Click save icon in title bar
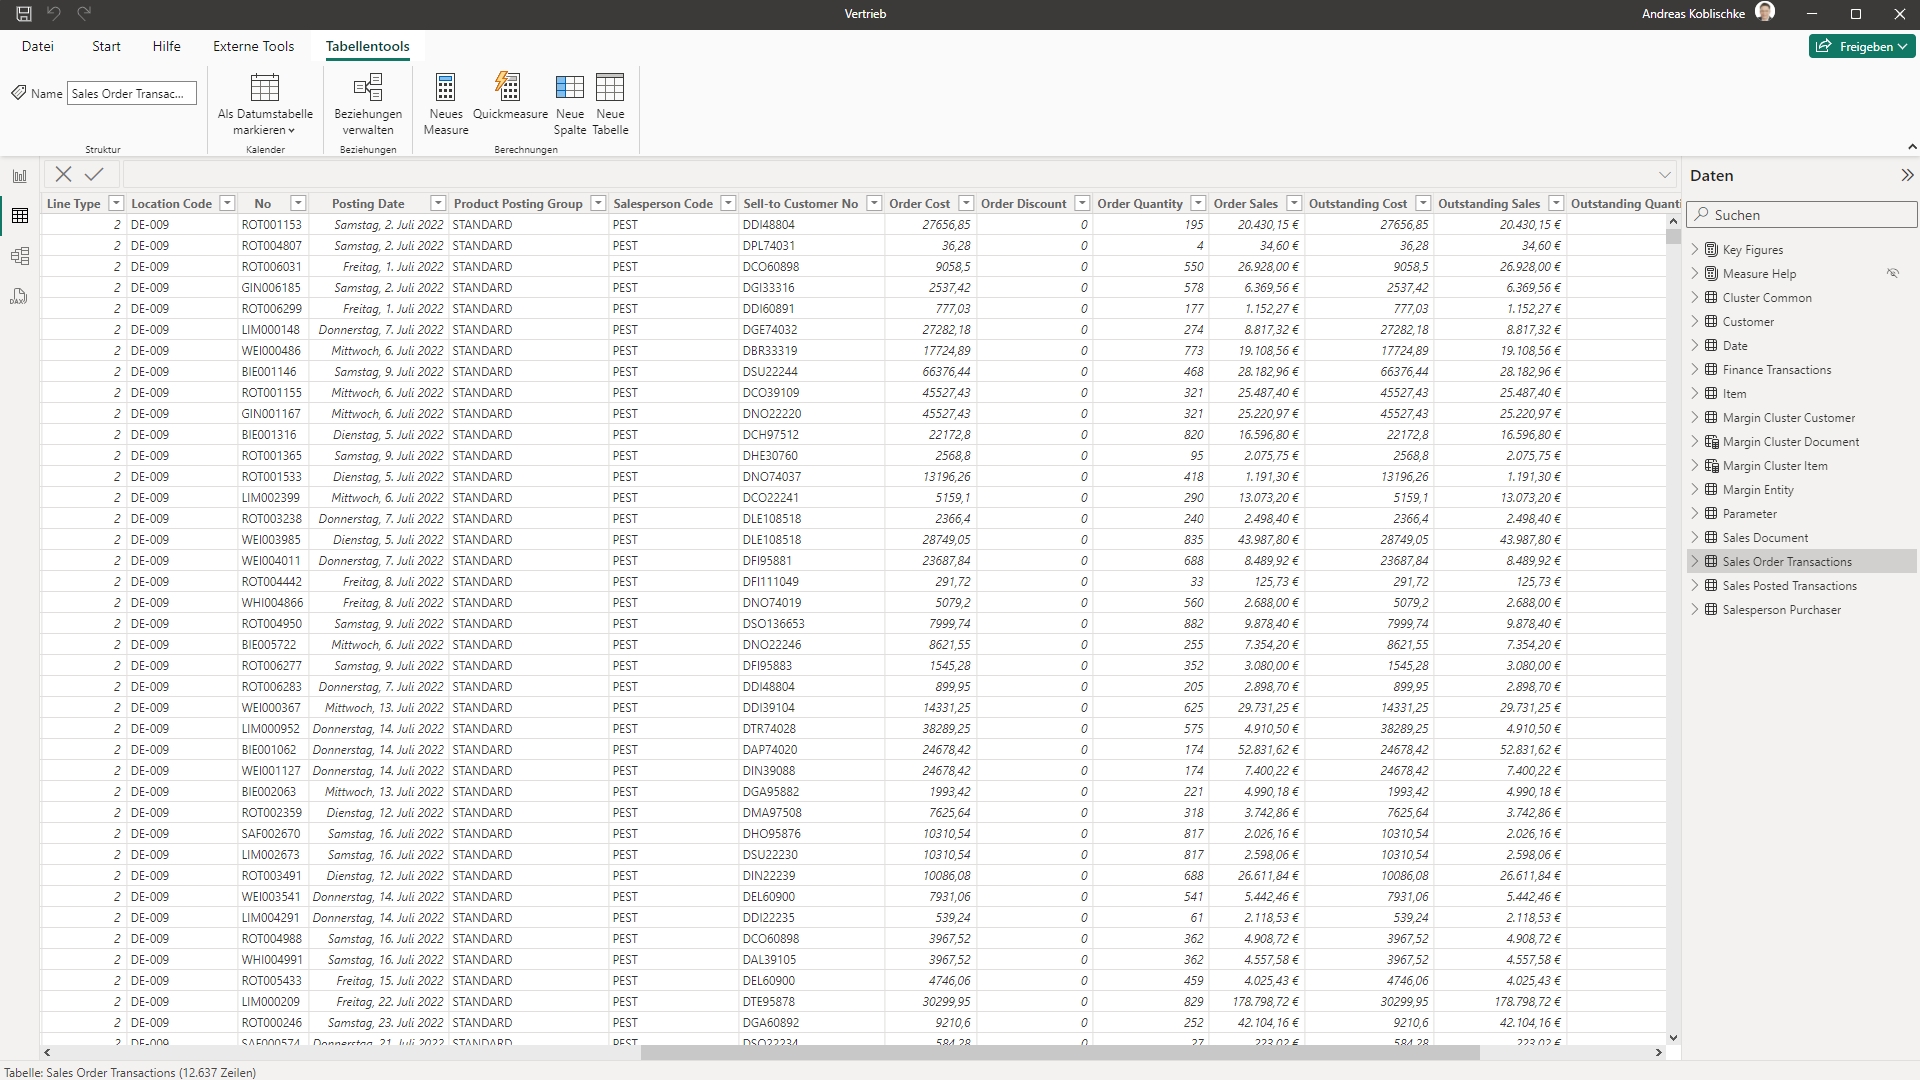1920x1080 pixels. pyautogui.click(x=24, y=14)
